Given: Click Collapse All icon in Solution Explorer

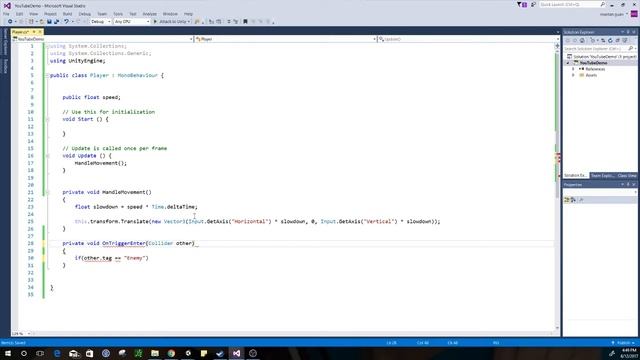Looking at the screenshot, I should [x=618, y=40].
